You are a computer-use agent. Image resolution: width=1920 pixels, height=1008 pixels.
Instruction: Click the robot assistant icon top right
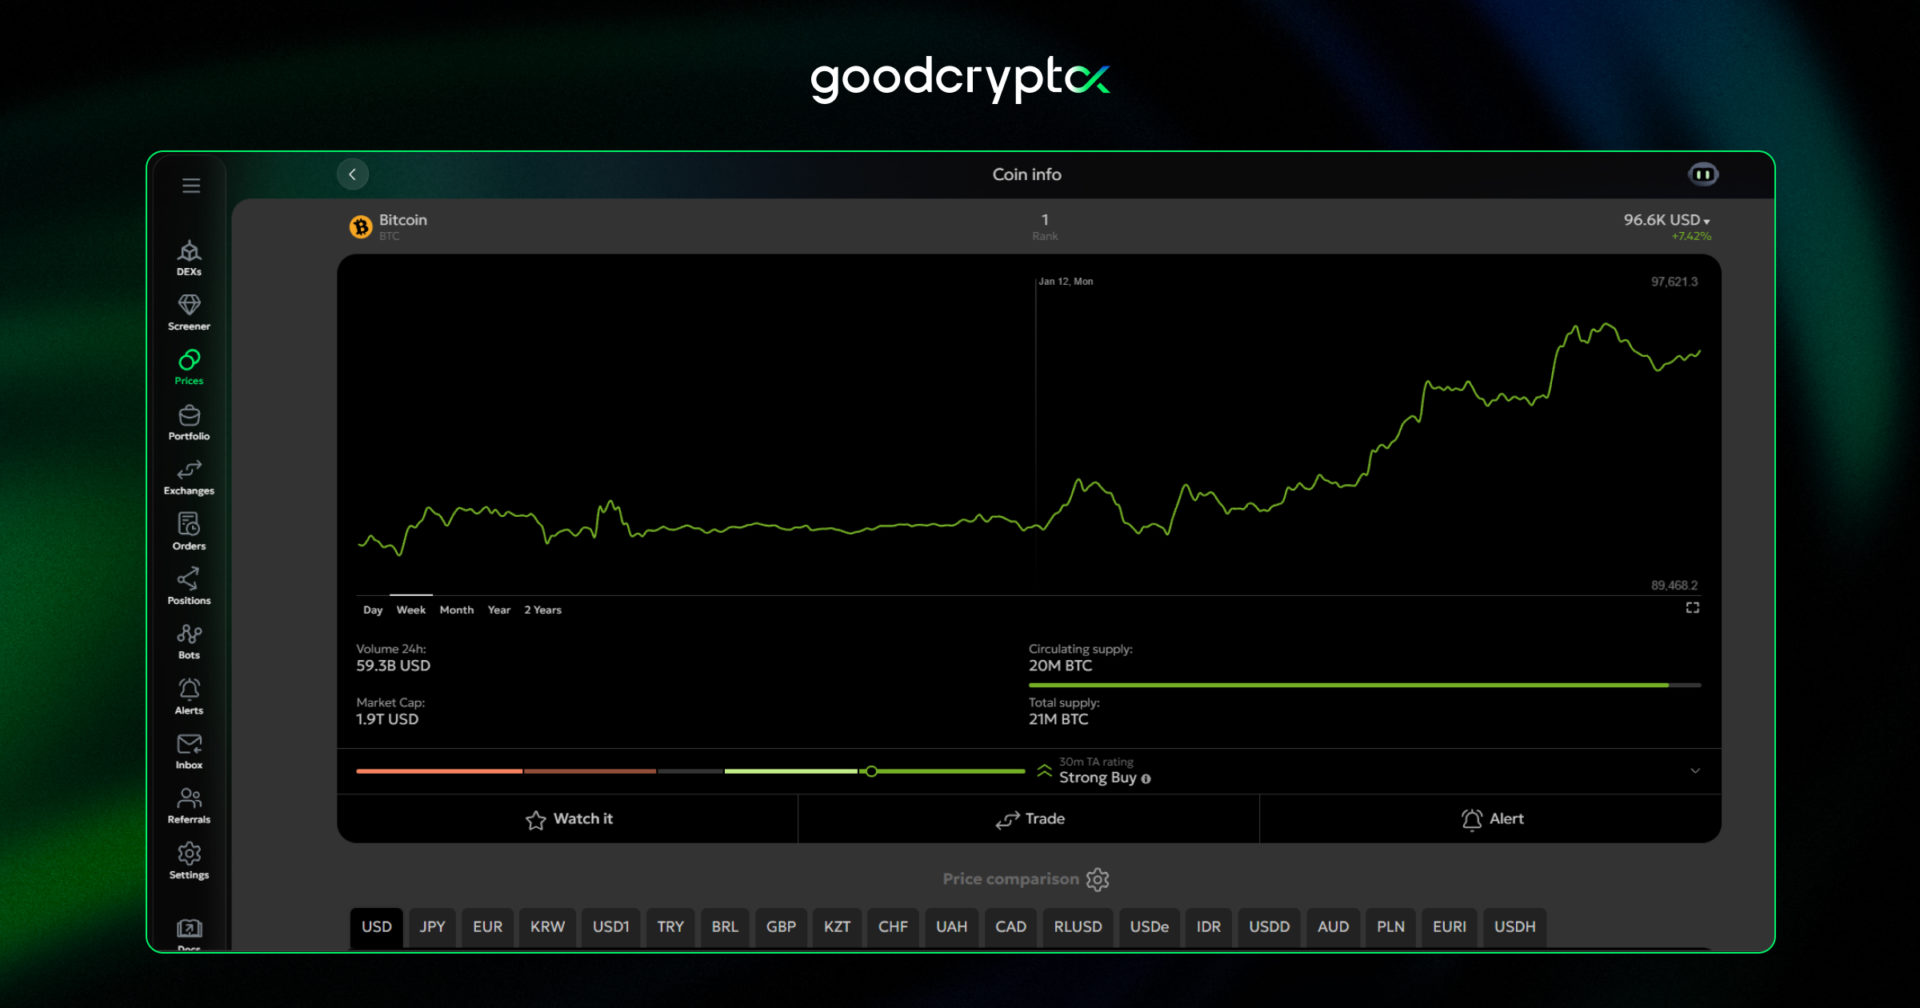point(1703,175)
